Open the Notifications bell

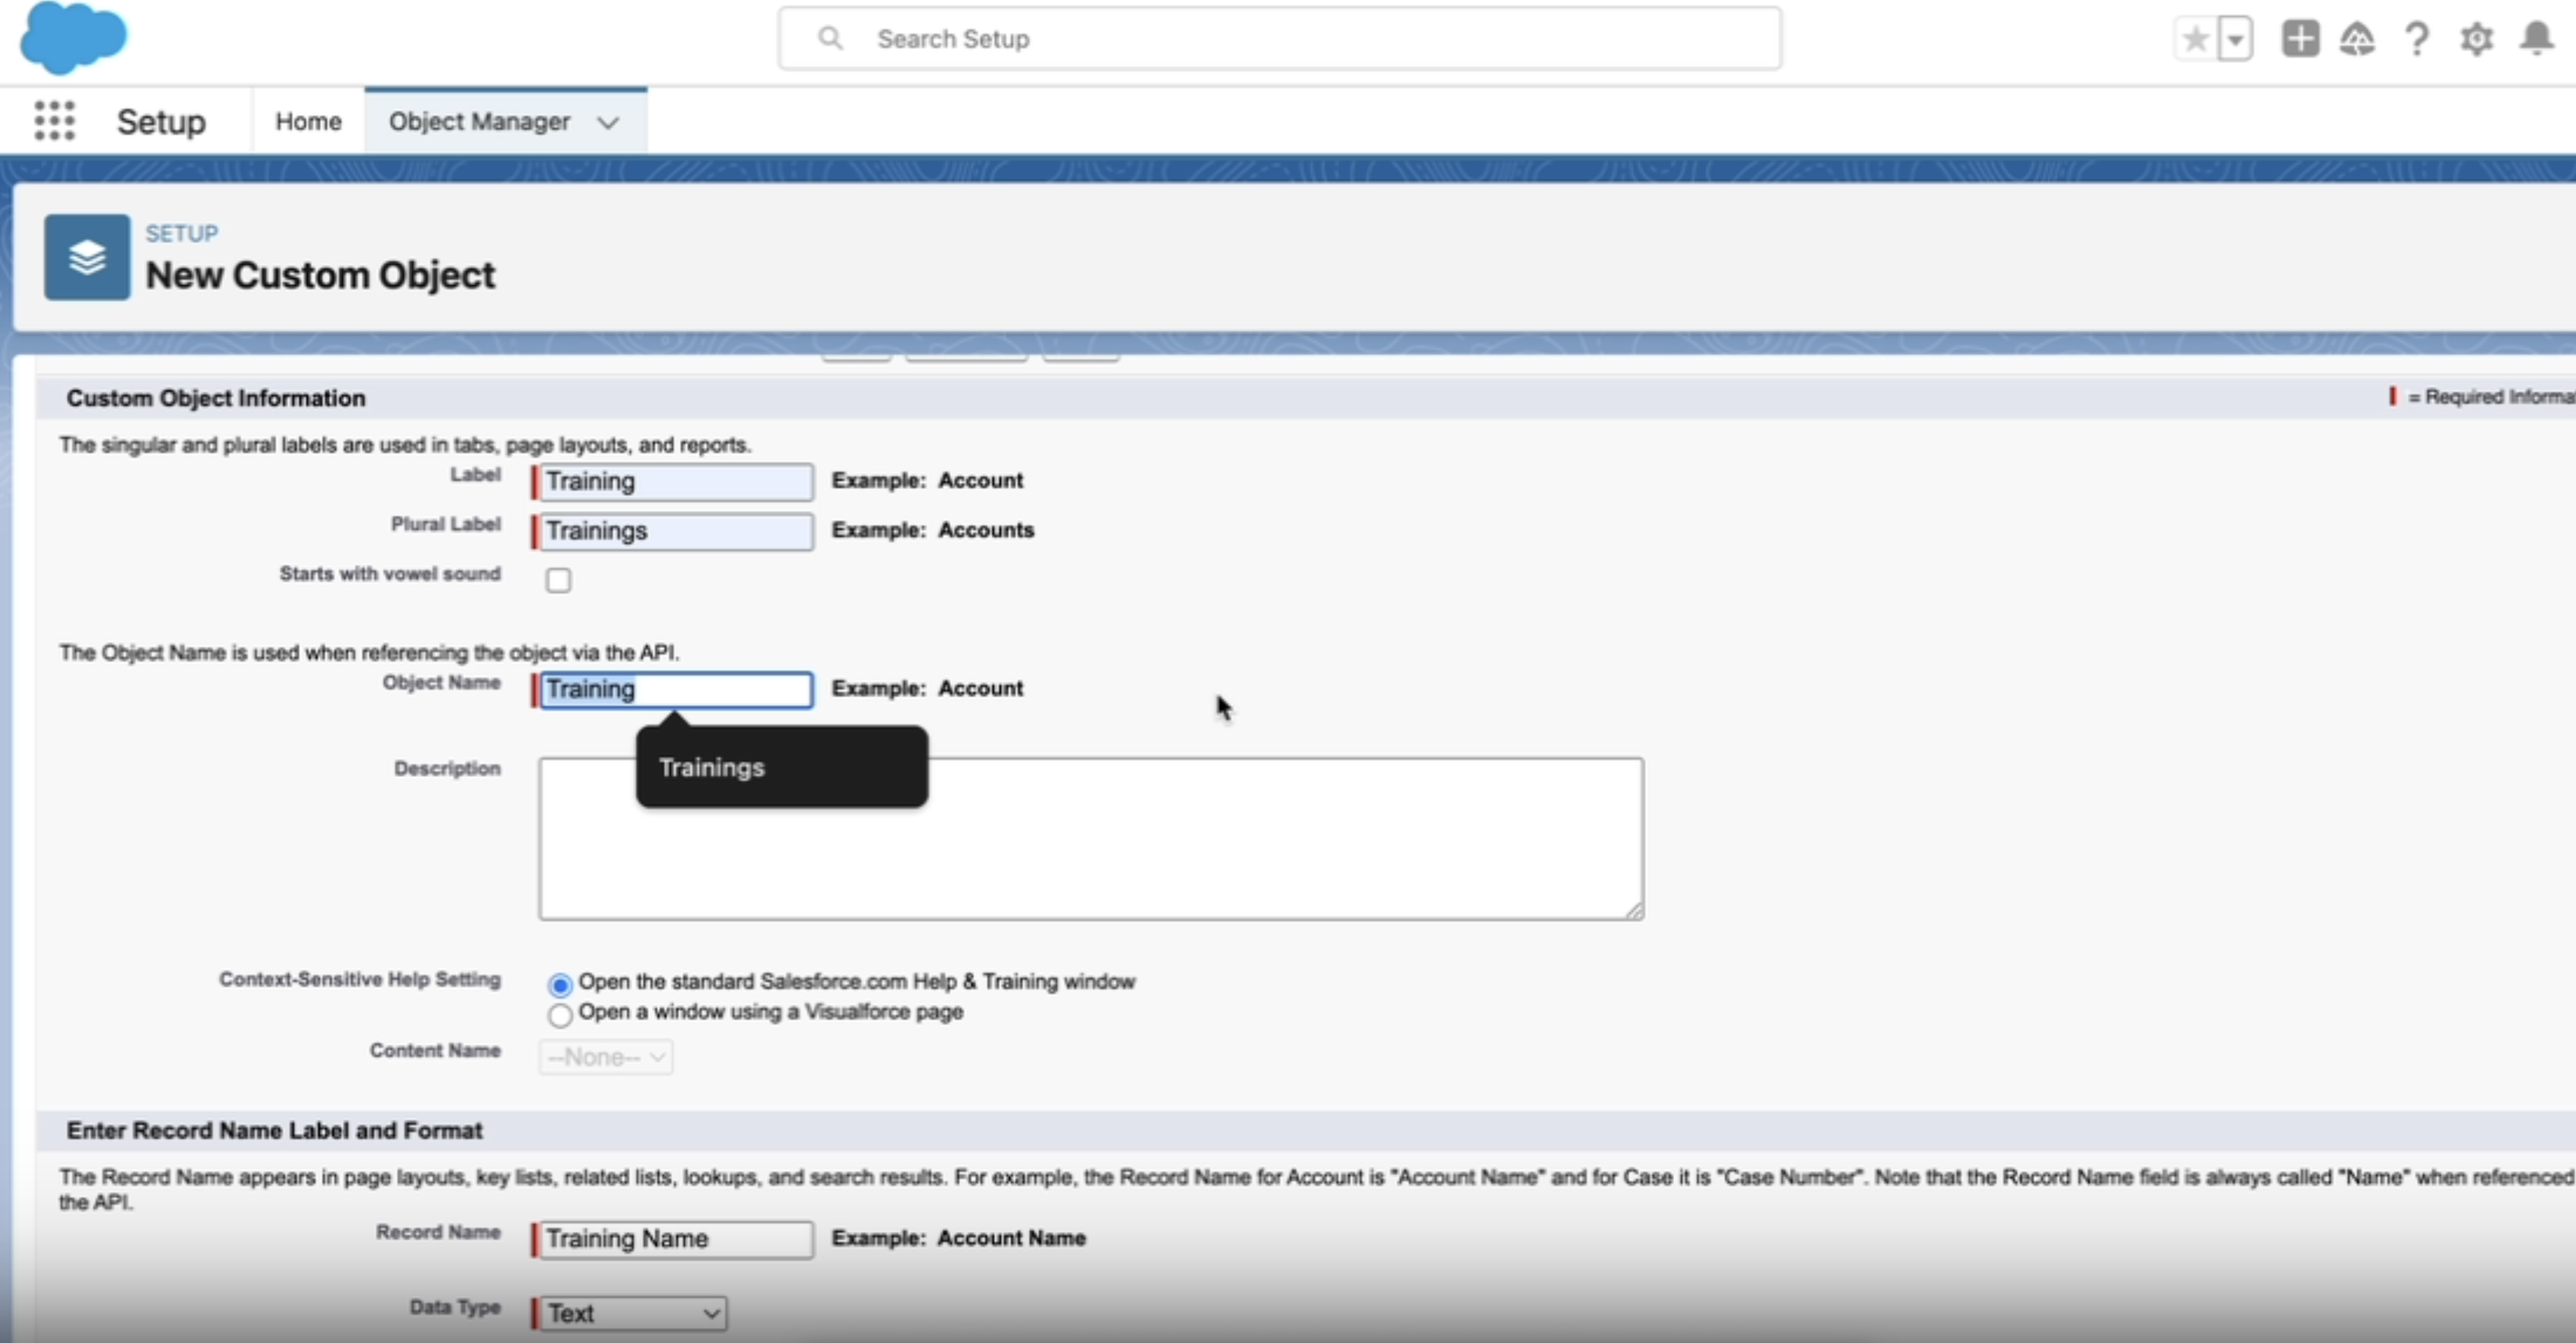coord(2536,39)
